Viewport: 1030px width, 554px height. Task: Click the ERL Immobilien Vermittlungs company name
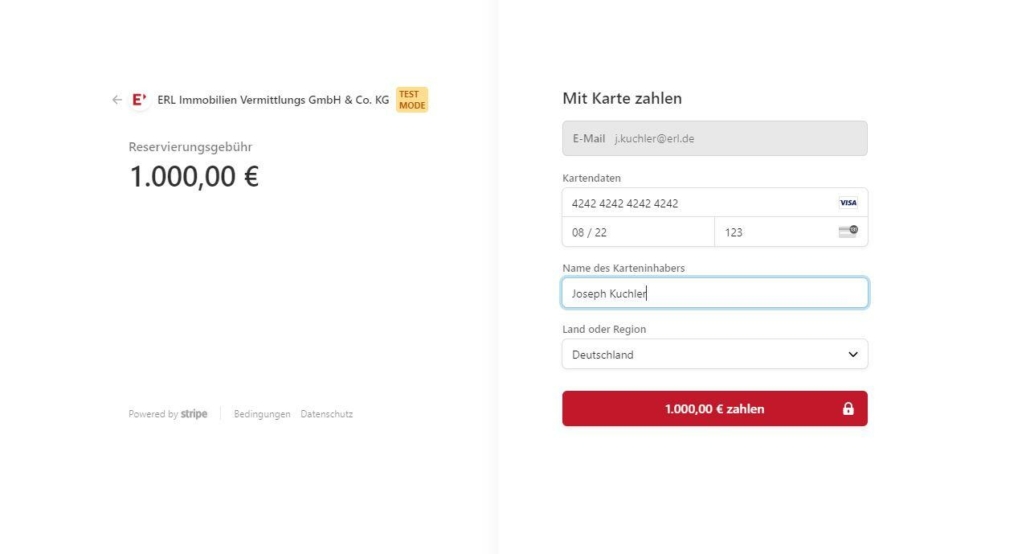pos(273,100)
